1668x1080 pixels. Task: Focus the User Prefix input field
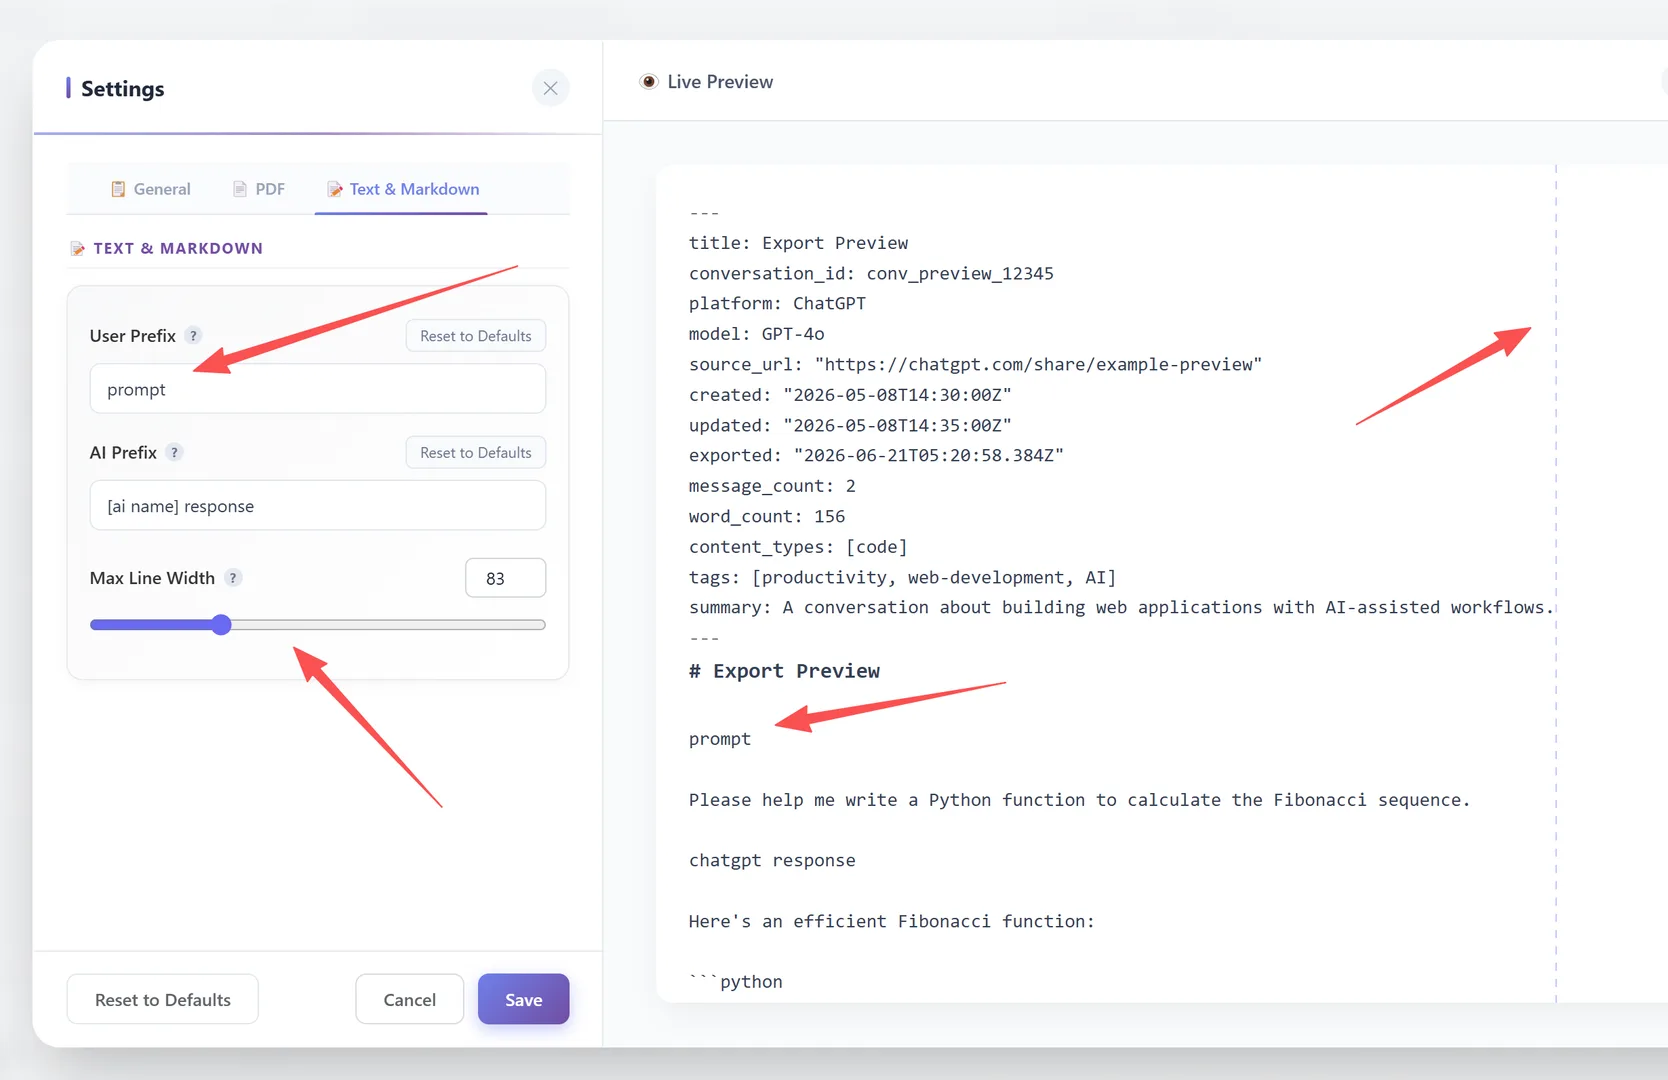pos(318,389)
